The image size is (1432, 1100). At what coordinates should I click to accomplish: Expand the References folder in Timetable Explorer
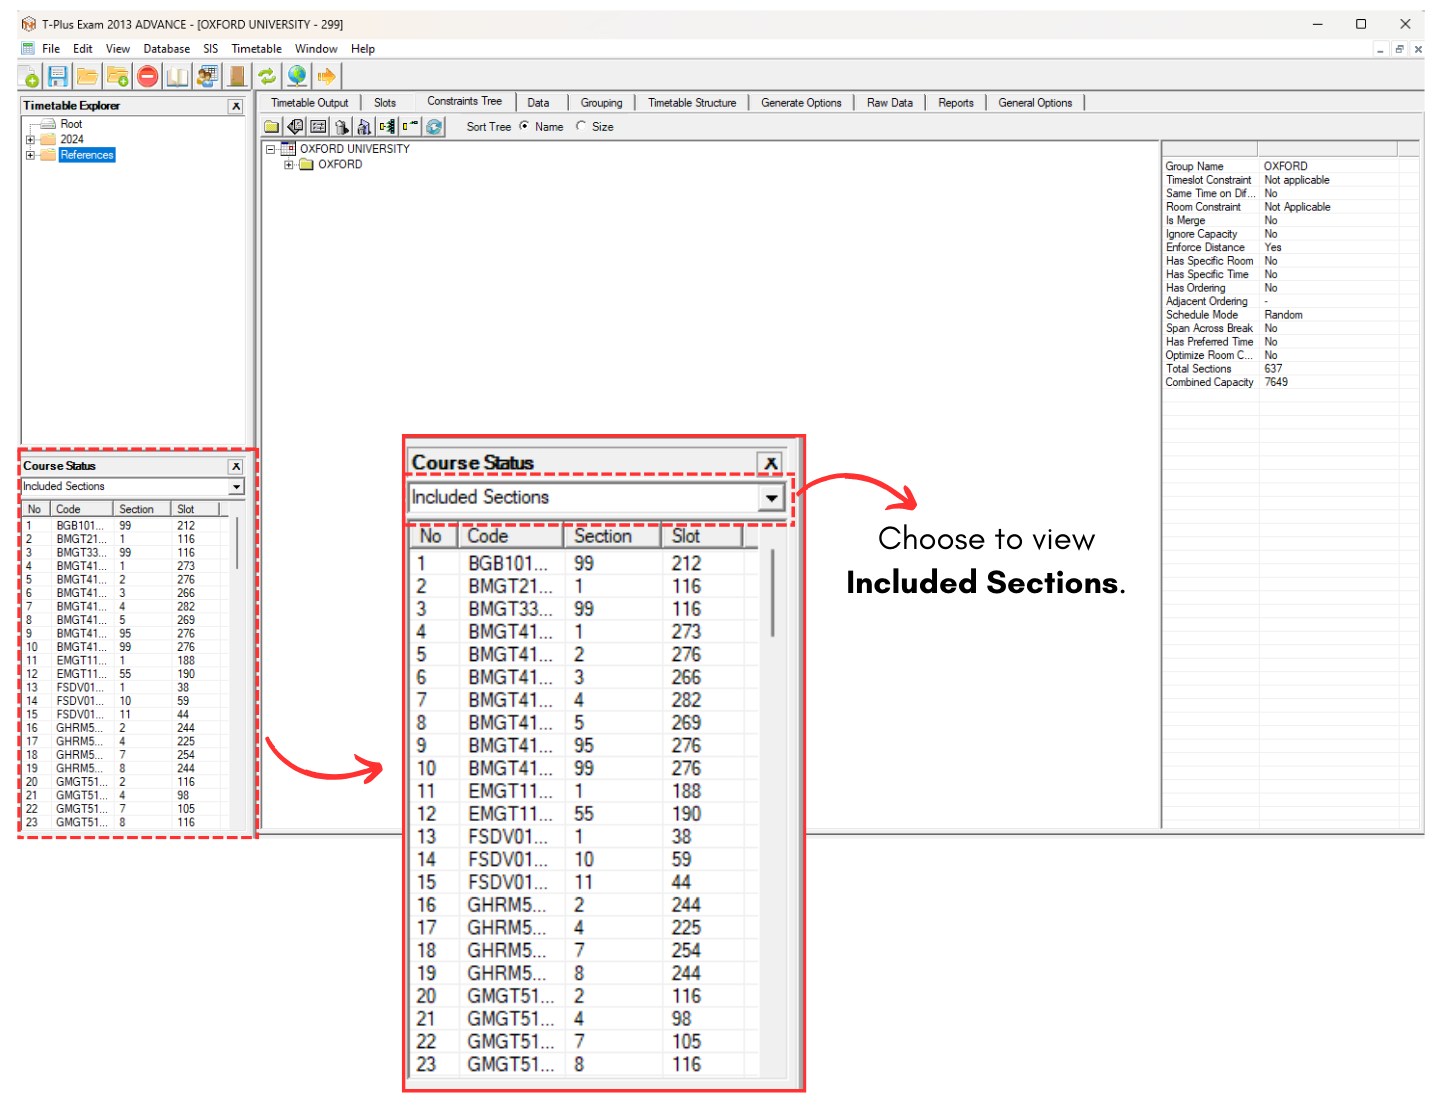pyautogui.click(x=30, y=155)
